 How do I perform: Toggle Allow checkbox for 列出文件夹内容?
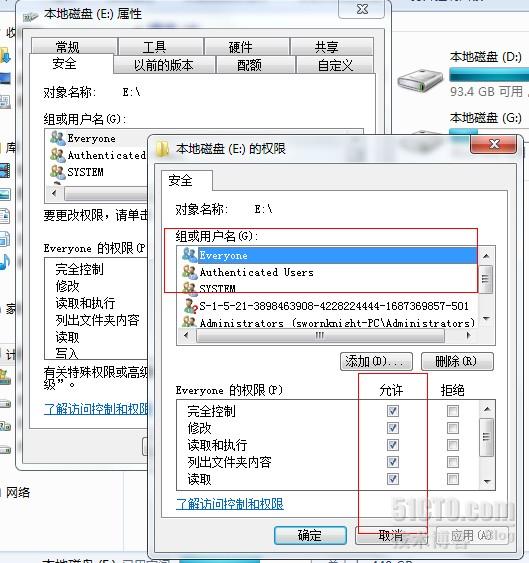[393, 462]
